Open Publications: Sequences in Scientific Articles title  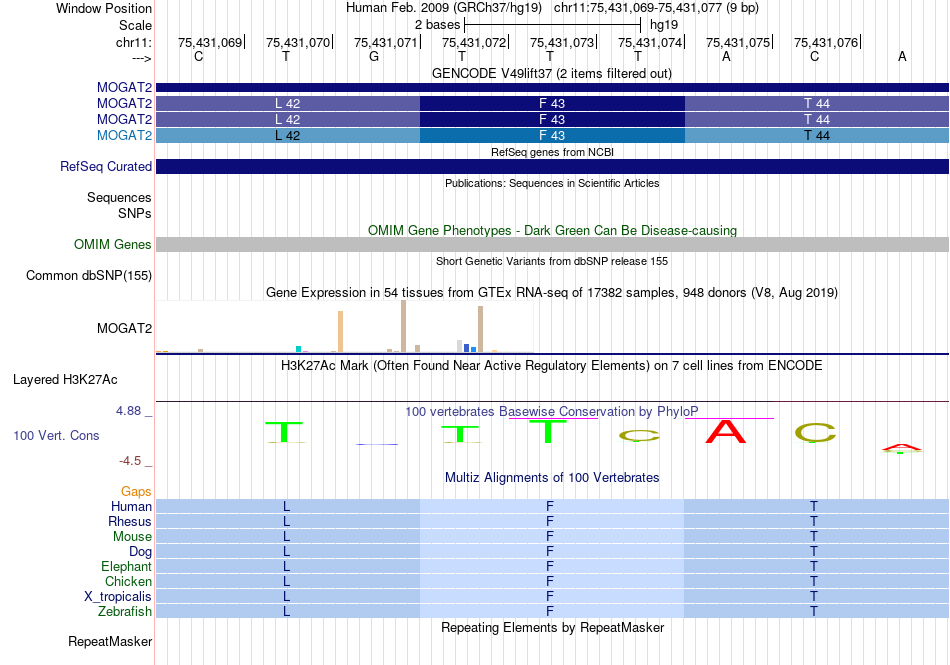tap(552, 183)
